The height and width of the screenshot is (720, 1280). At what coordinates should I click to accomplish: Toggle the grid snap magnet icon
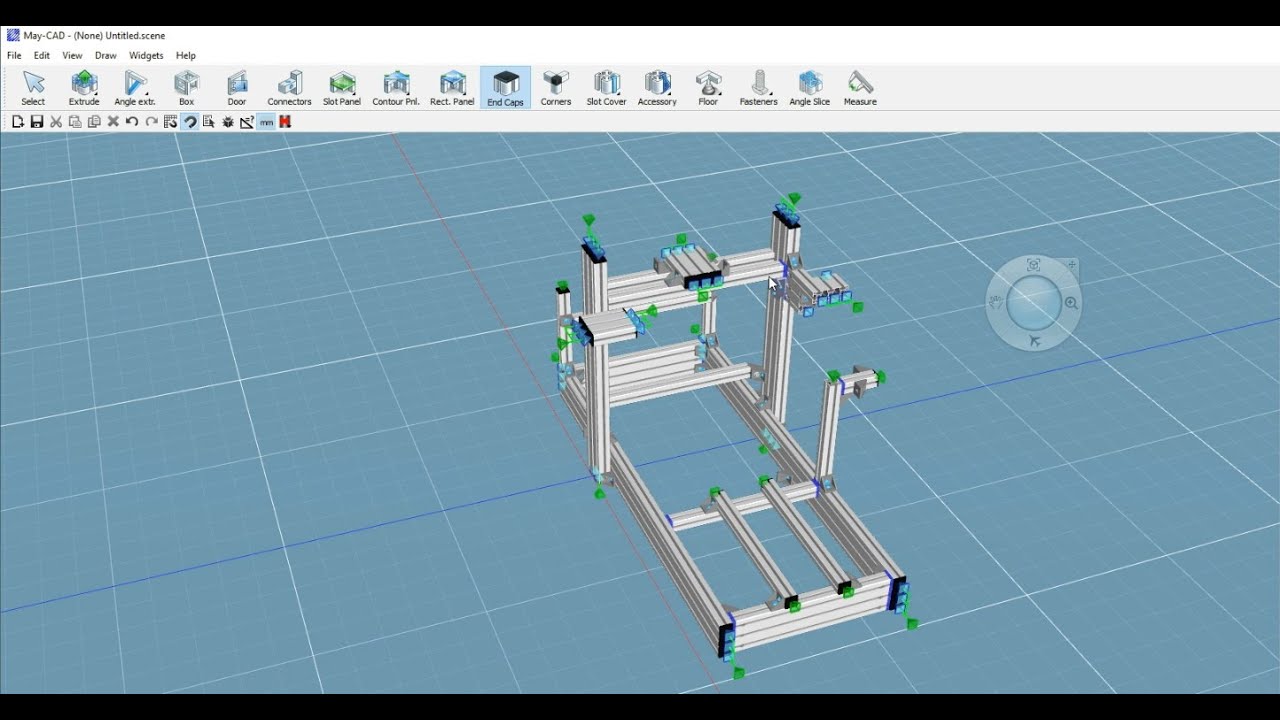[170, 122]
